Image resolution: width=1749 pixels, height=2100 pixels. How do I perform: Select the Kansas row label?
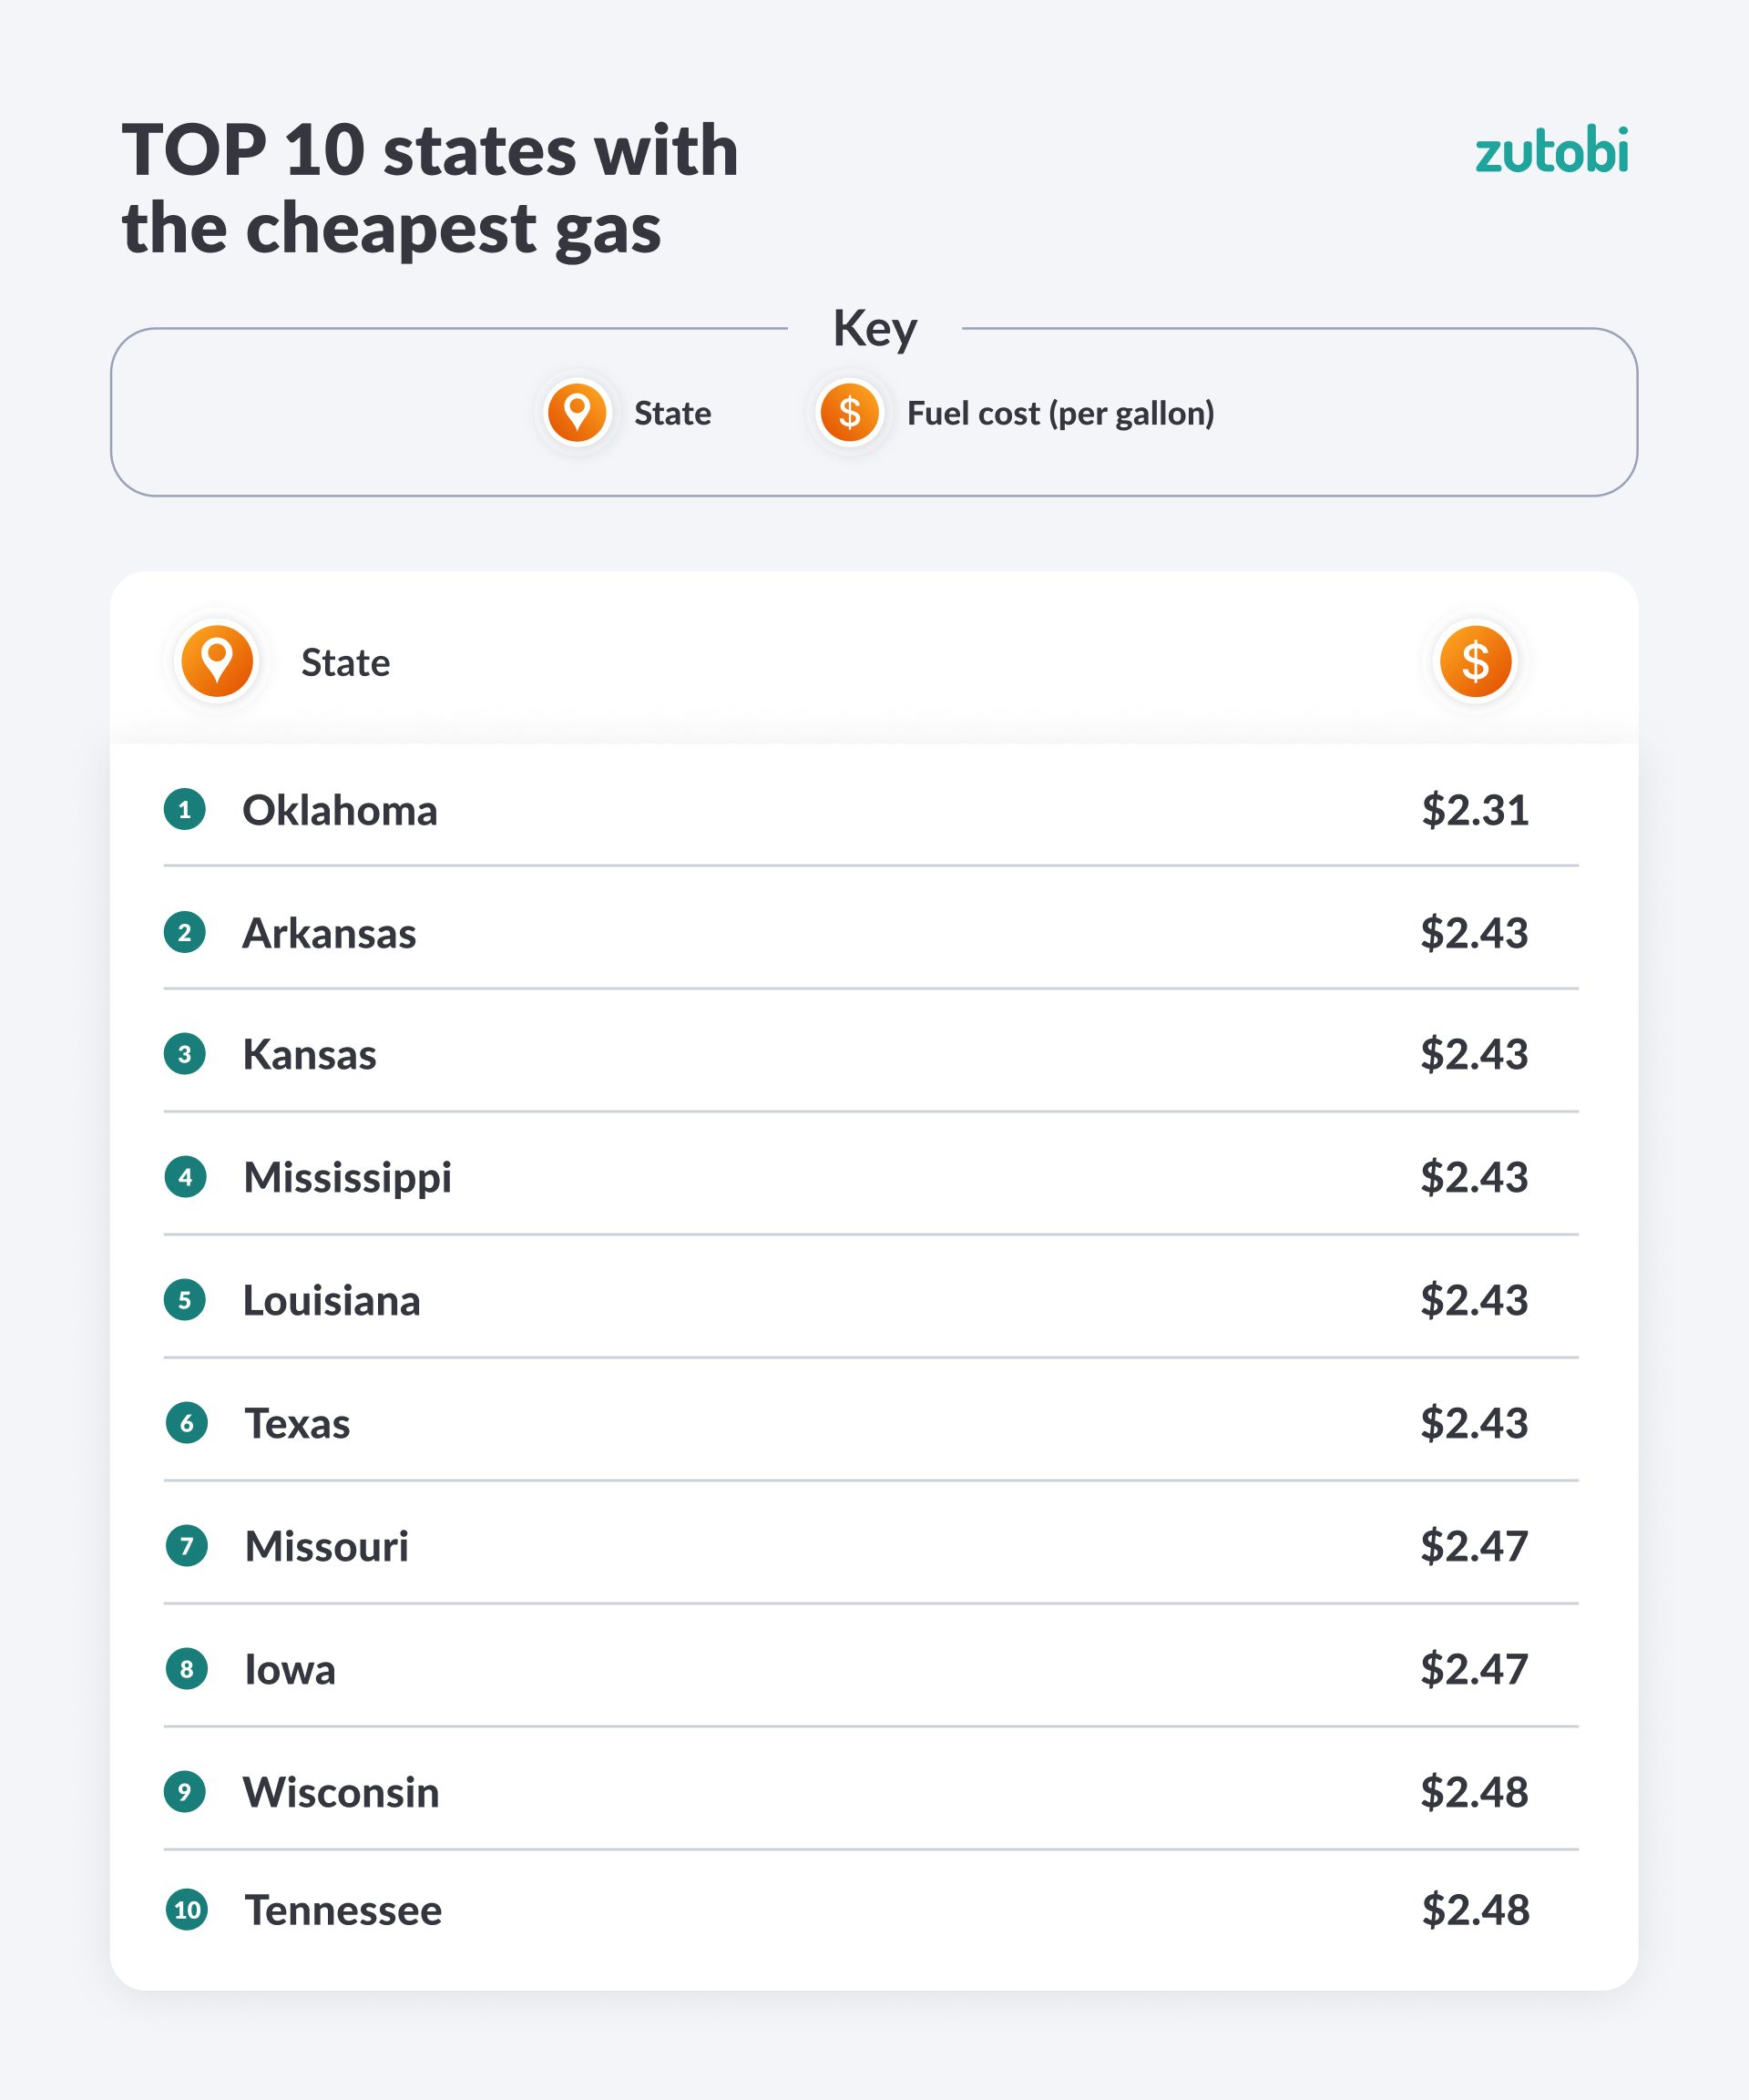[x=310, y=1054]
